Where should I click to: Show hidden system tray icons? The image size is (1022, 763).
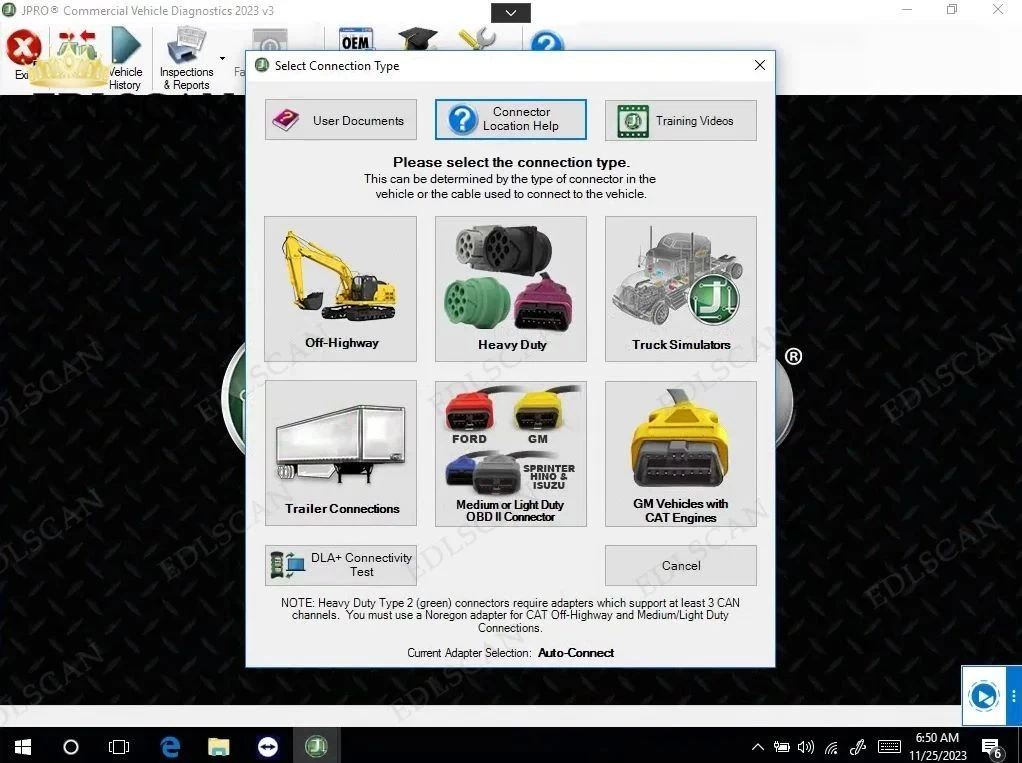757,747
